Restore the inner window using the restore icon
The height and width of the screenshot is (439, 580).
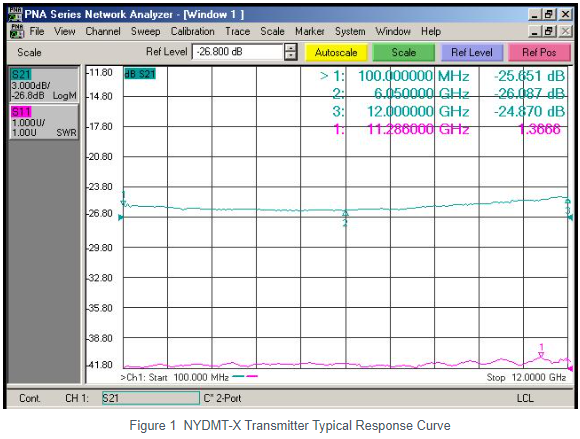click(549, 31)
